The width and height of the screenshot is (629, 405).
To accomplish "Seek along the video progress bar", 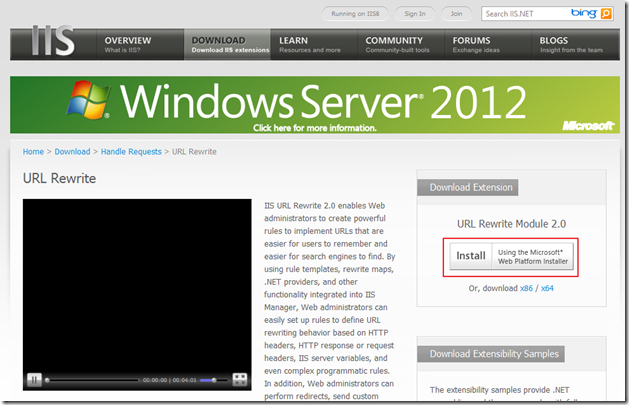I will click(x=93, y=380).
